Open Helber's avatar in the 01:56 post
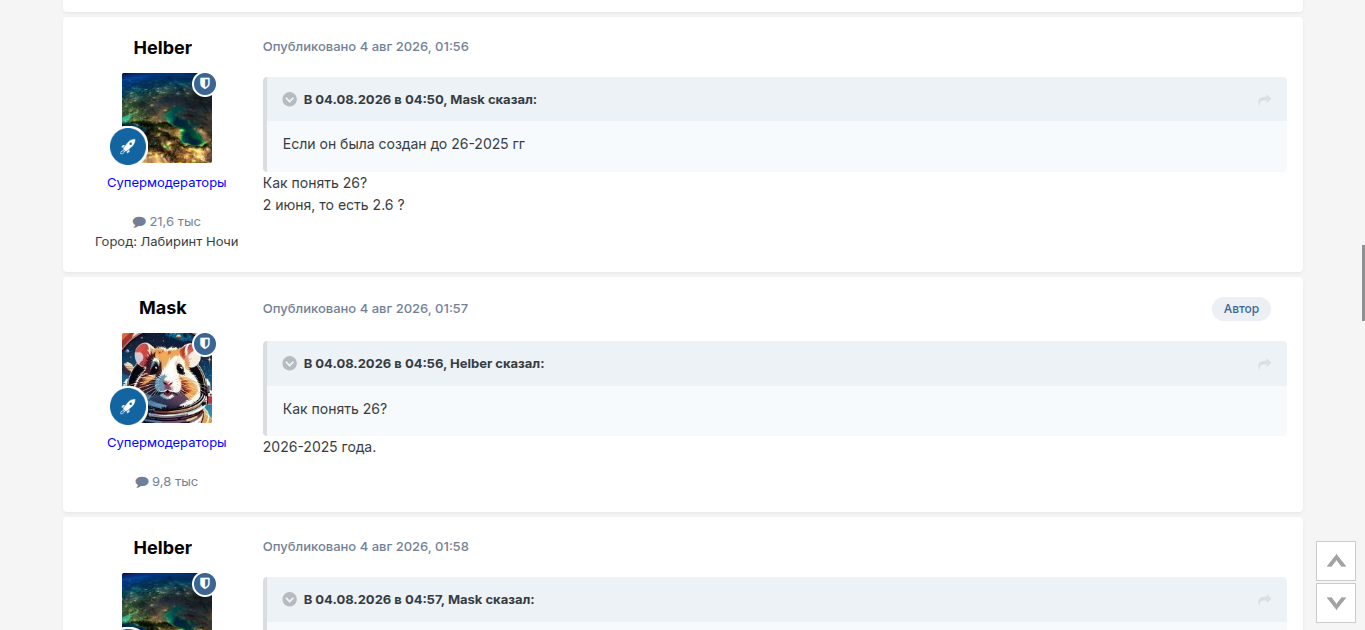This screenshot has width=1365, height=630. click(167, 118)
